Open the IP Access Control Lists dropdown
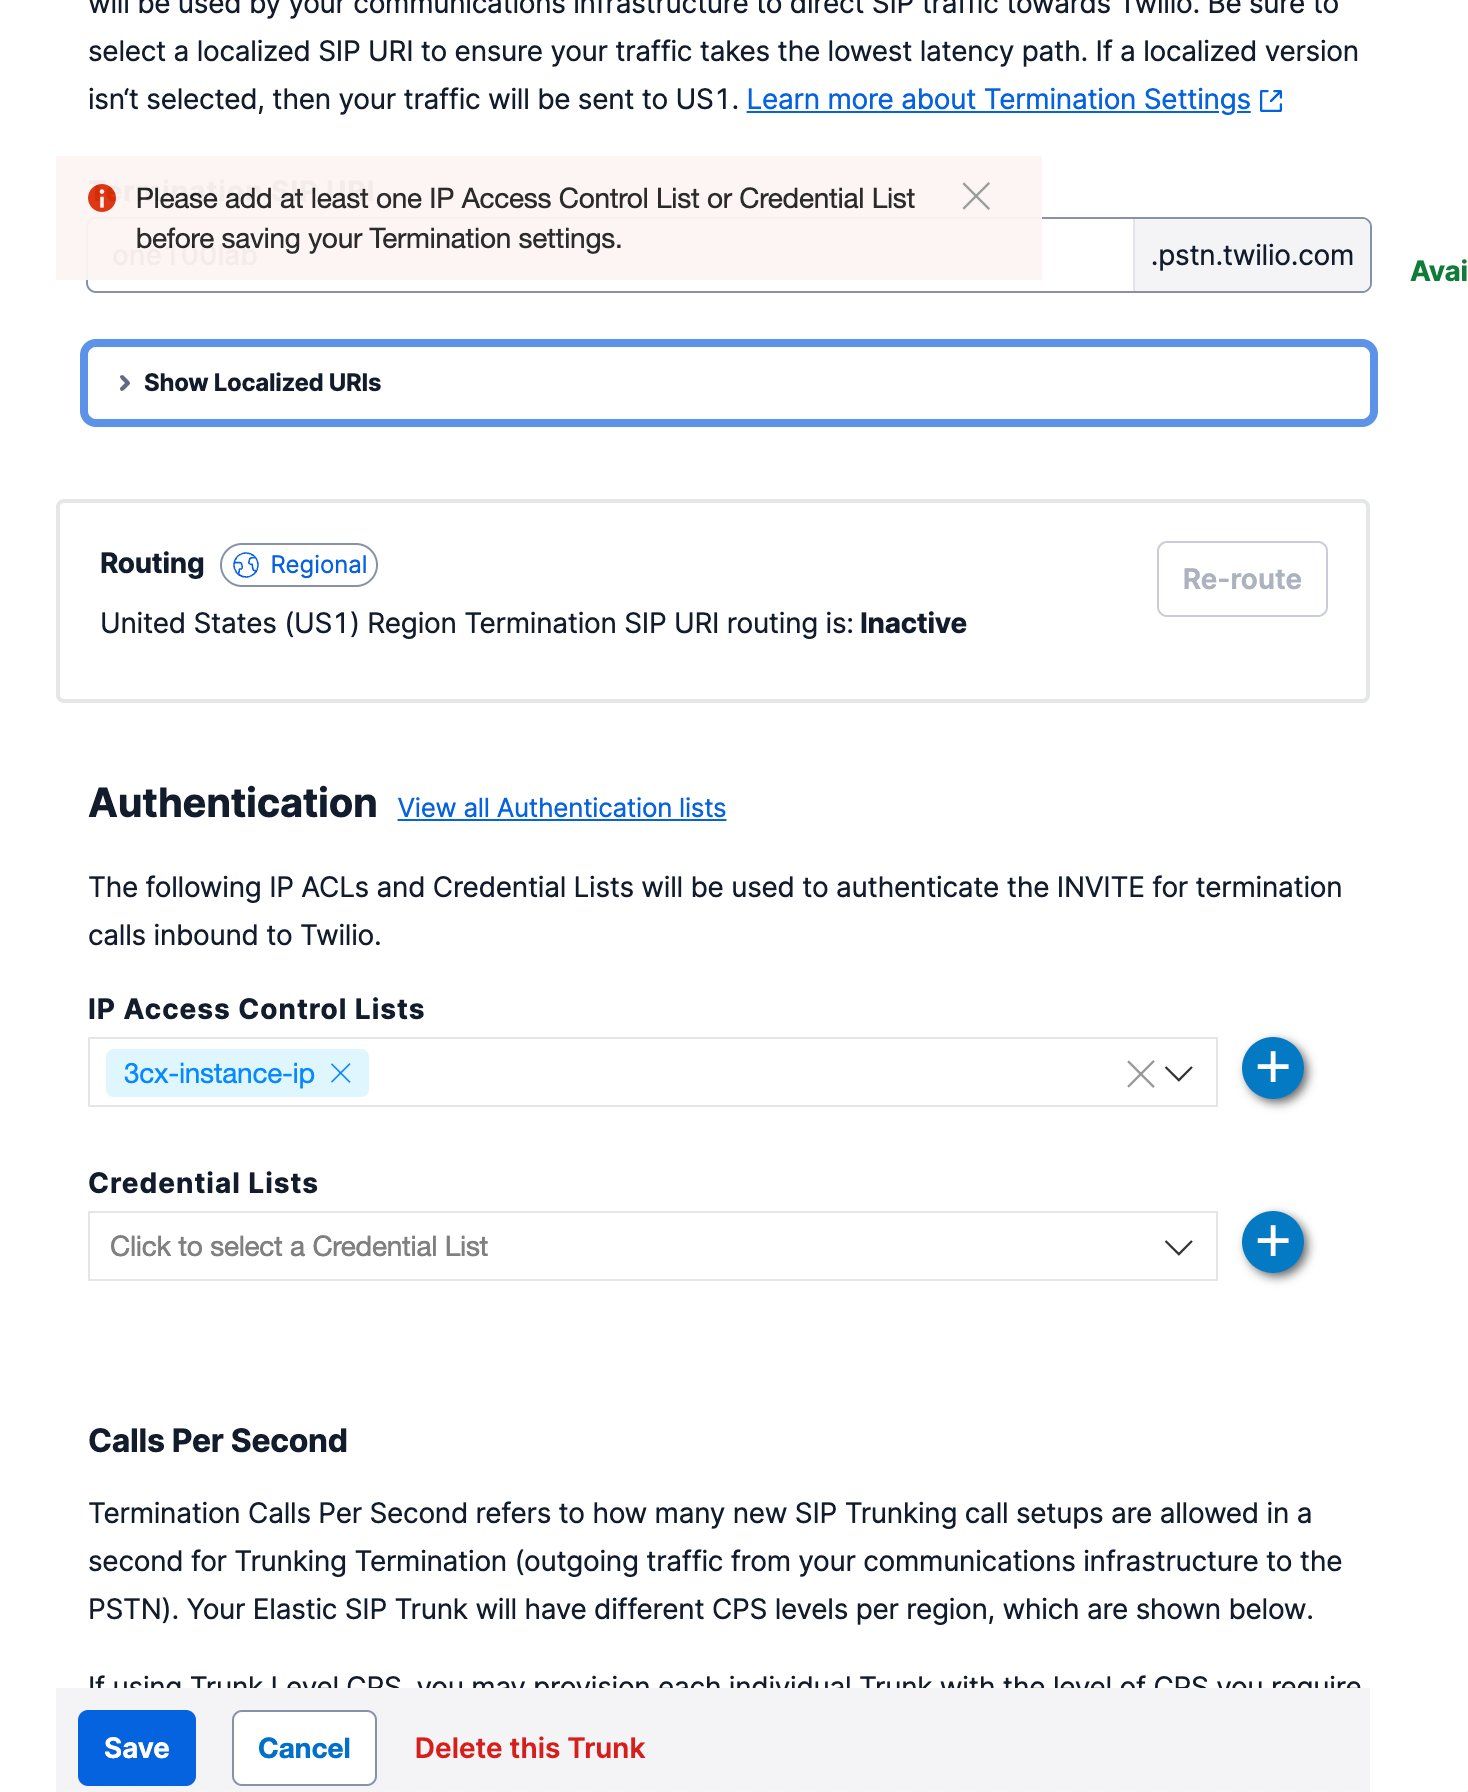 click(1180, 1074)
